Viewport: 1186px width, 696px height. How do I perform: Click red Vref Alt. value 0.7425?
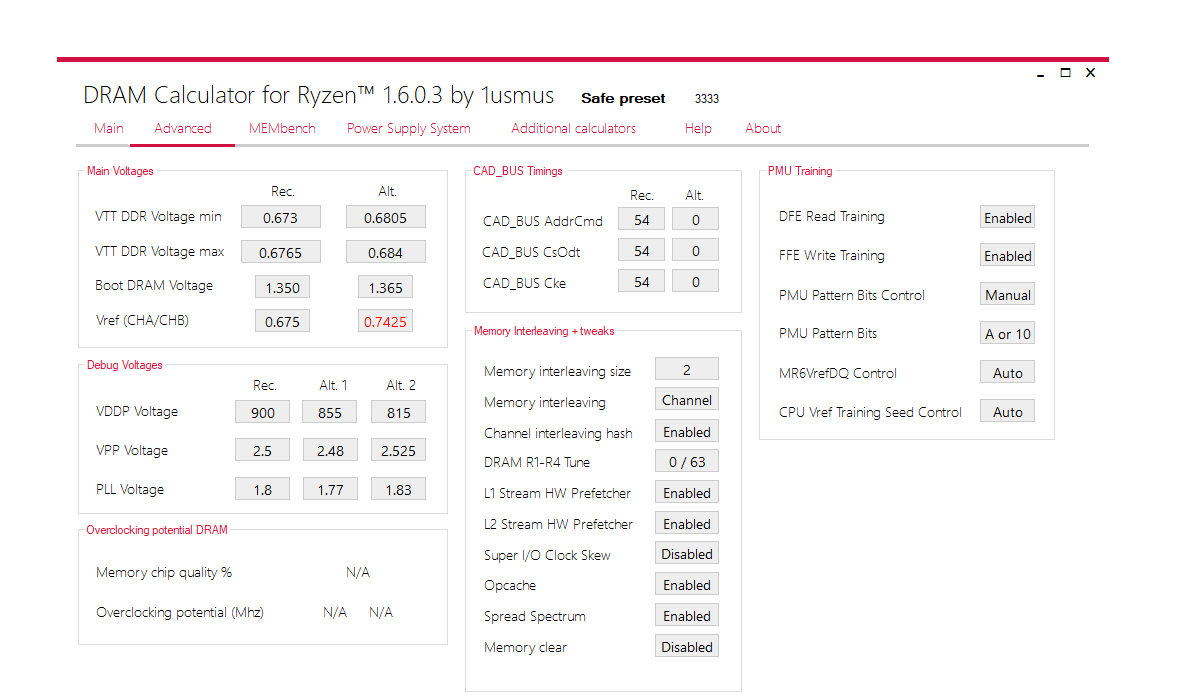pos(385,321)
